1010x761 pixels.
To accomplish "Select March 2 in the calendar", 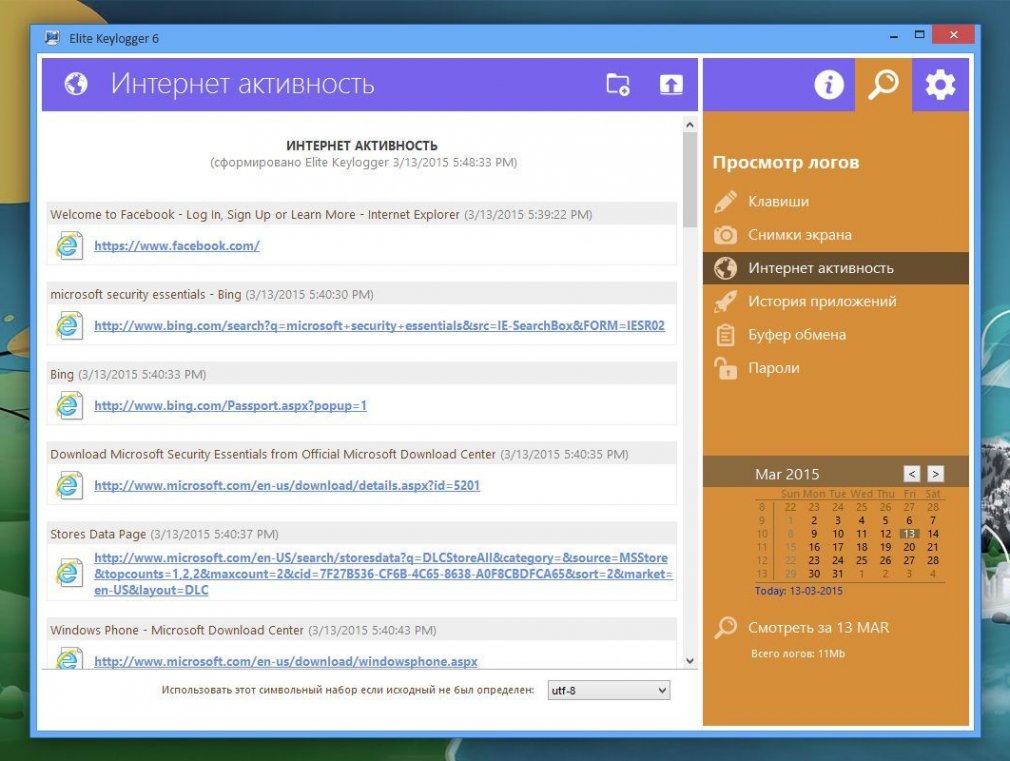I will (x=814, y=521).
